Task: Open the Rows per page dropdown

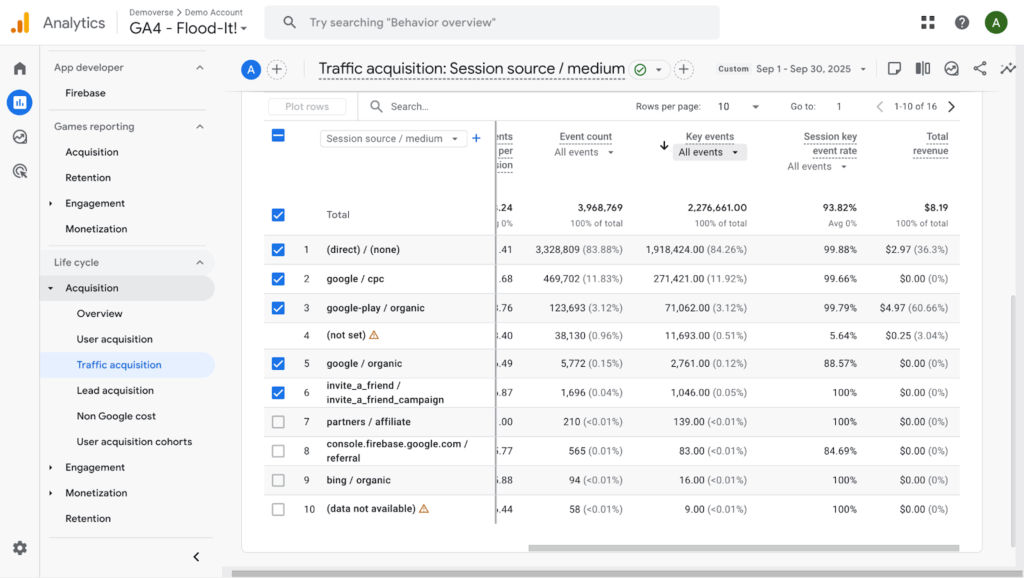Action: (740, 107)
